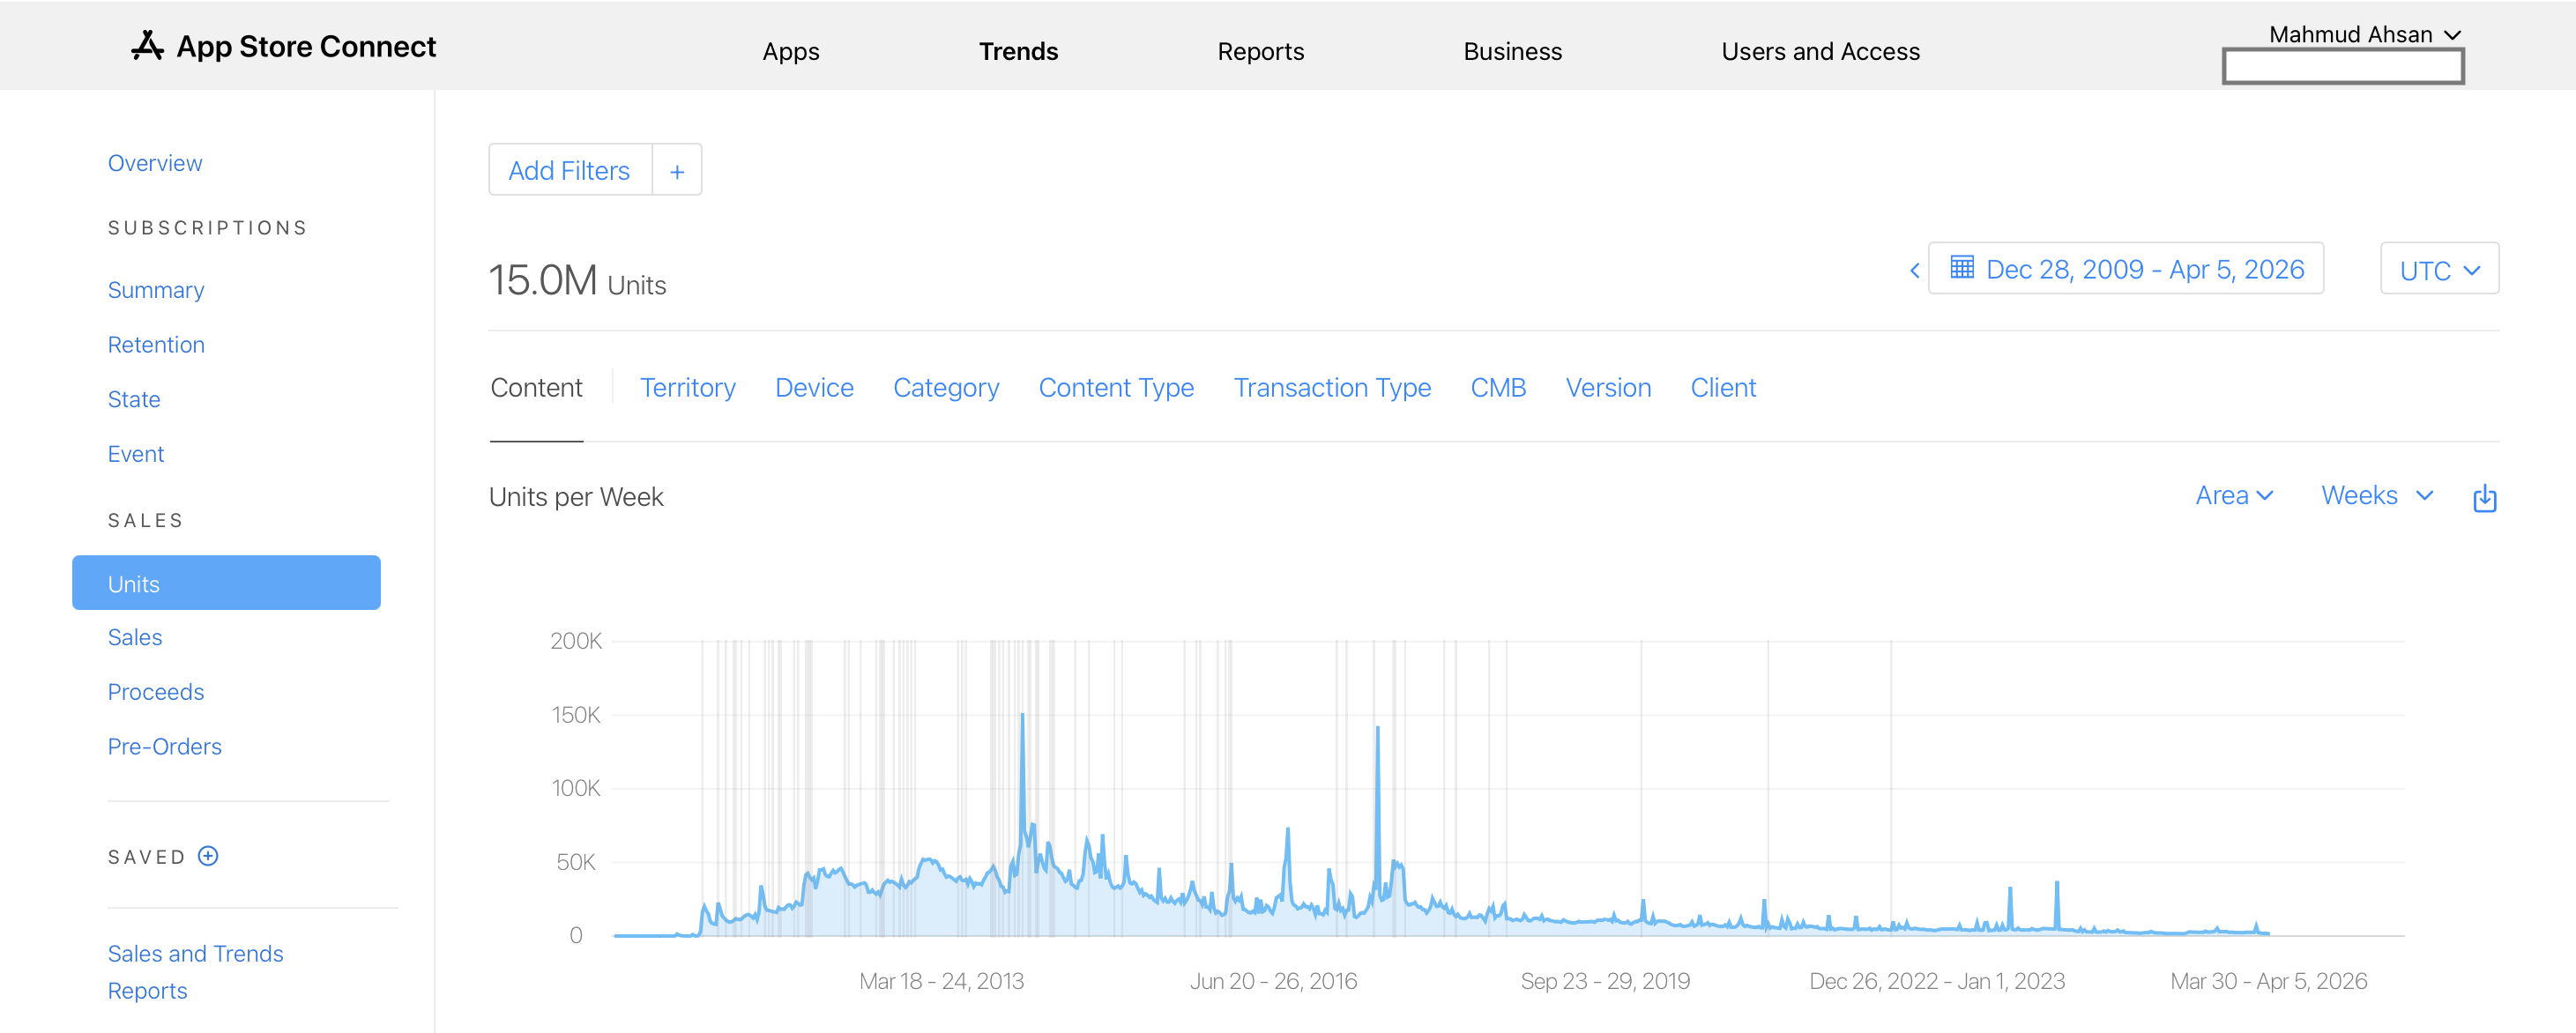Download the chart data via export icon
Screen dimensions: 2576x1033
pos(2486,497)
